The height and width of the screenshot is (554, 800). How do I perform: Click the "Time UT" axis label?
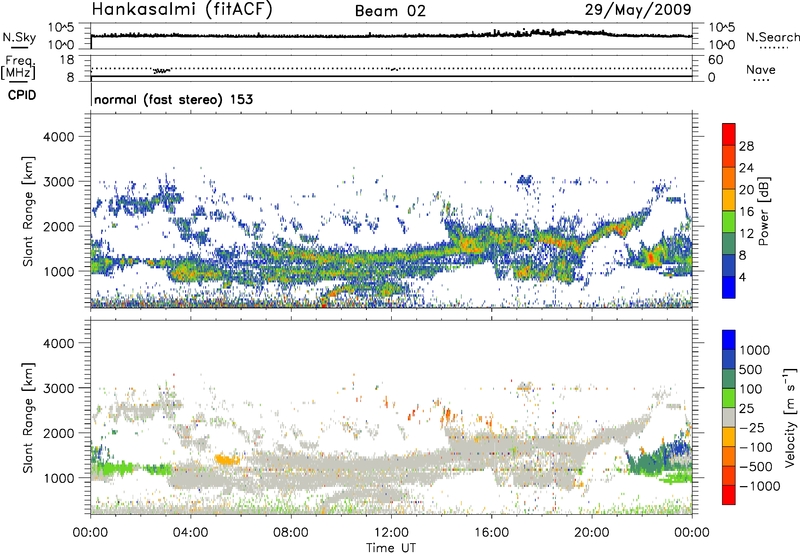[x=391, y=548]
